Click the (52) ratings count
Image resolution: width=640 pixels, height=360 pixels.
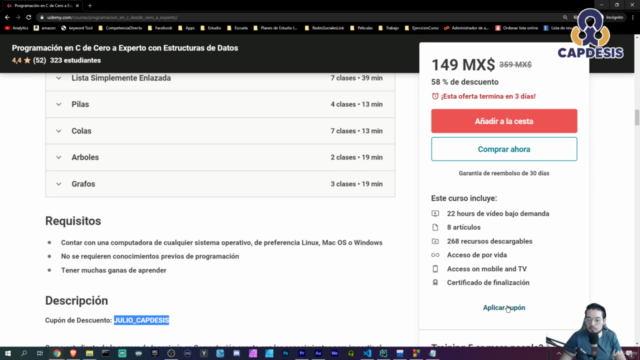coord(39,60)
